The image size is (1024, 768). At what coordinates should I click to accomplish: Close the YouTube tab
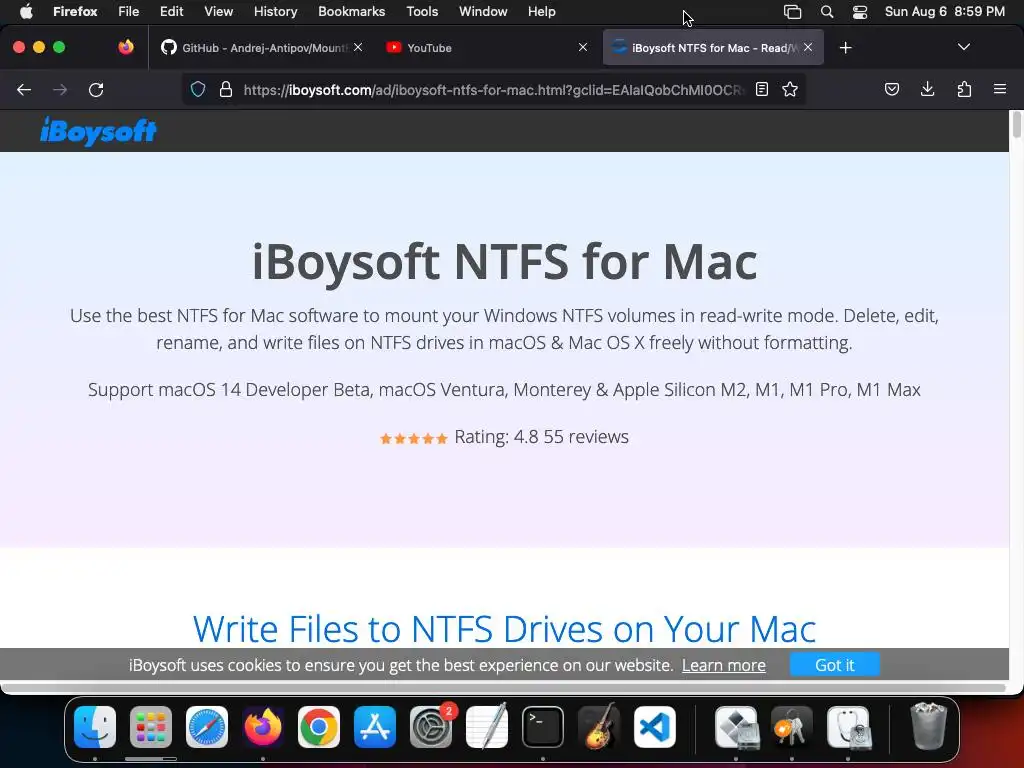click(583, 47)
